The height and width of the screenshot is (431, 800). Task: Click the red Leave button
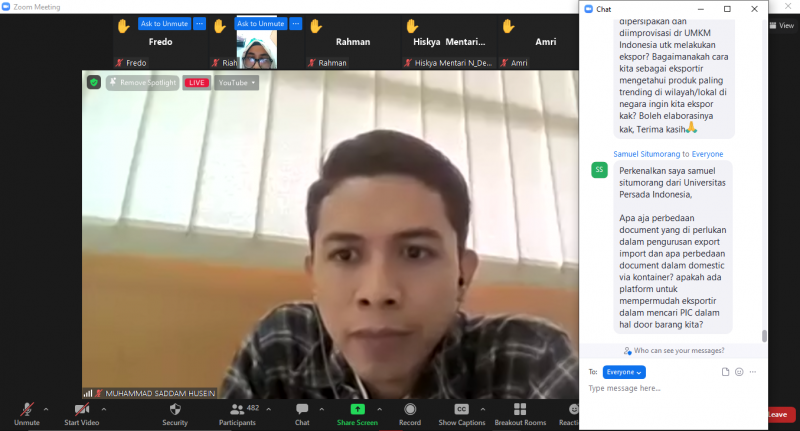pyautogui.click(x=780, y=415)
